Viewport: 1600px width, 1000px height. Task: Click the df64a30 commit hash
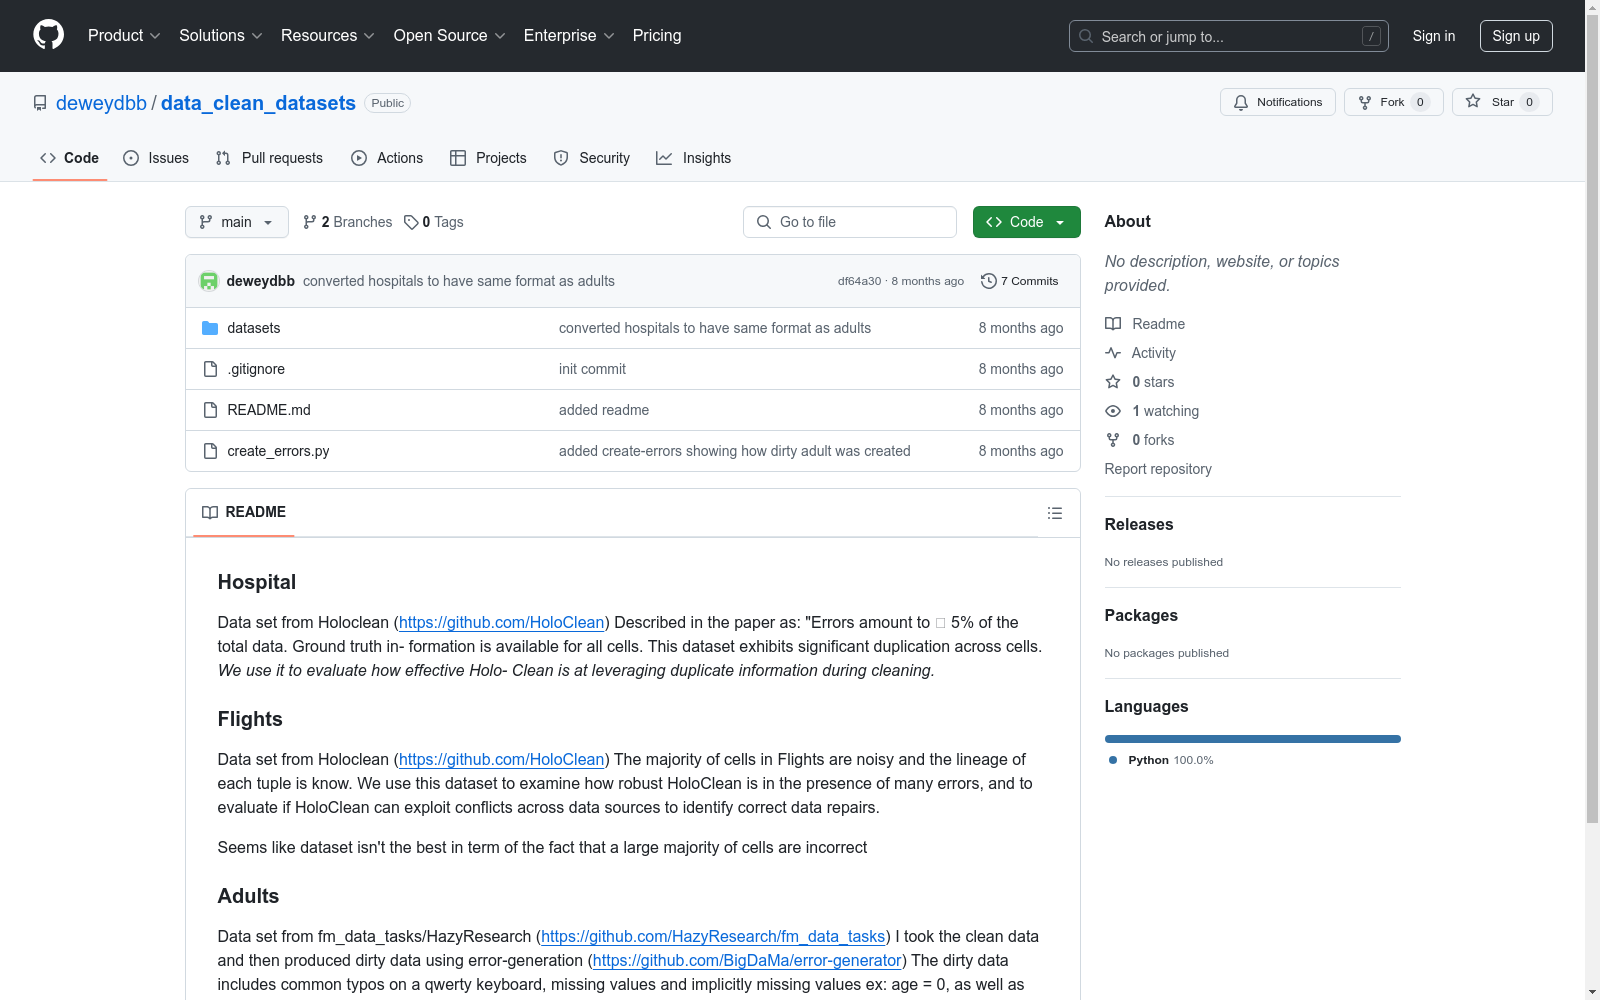point(860,281)
